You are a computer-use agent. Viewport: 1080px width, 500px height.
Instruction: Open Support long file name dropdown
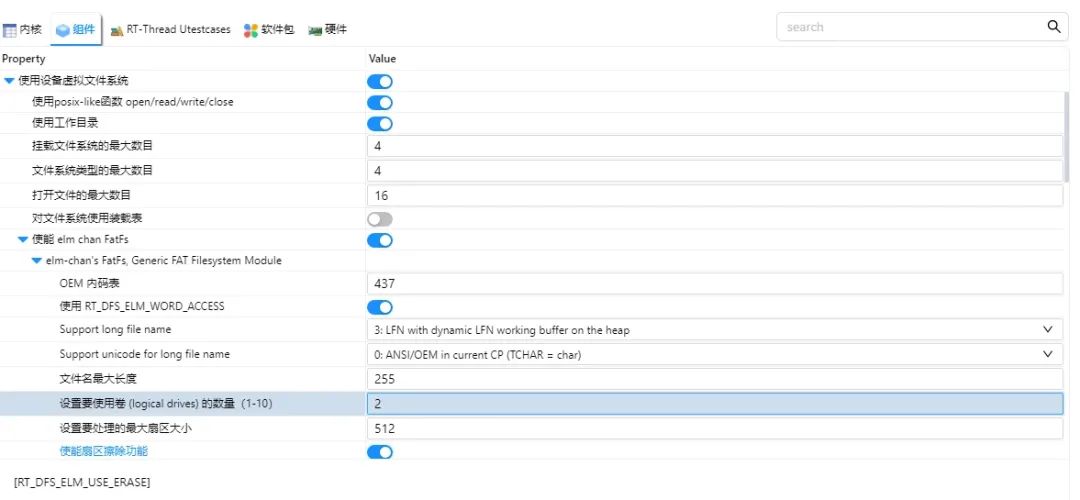click(714, 330)
